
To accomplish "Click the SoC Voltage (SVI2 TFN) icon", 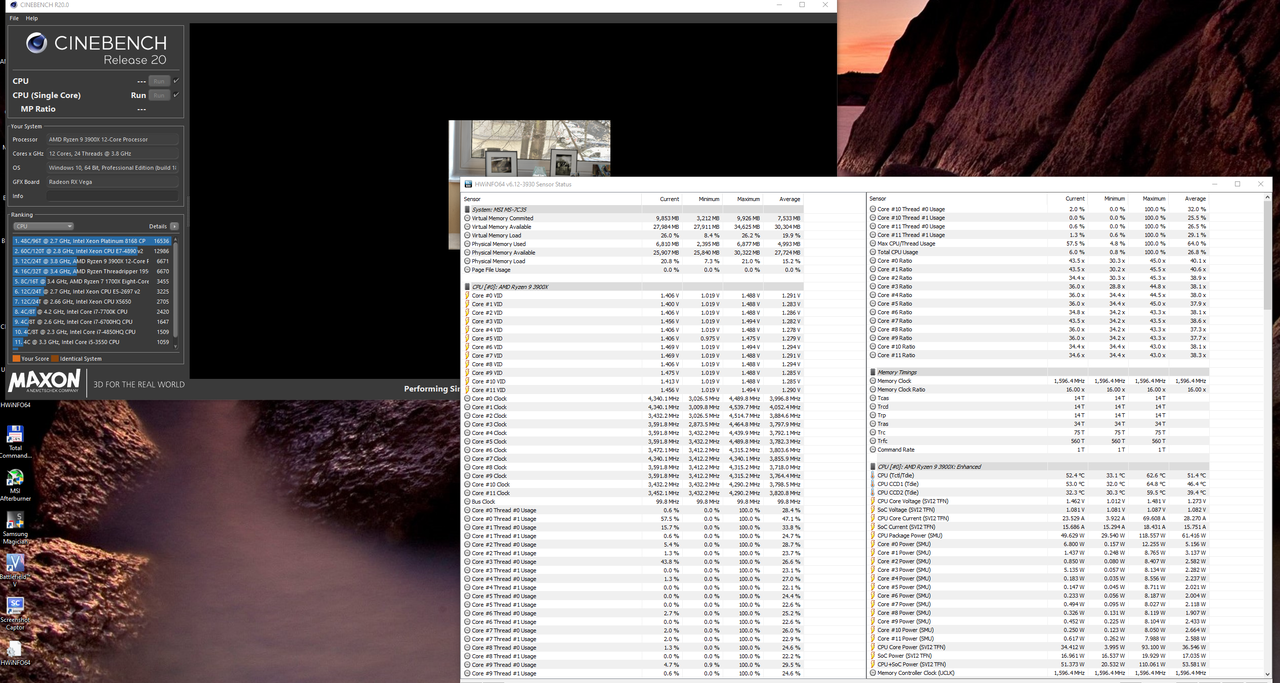I will click(872, 510).
